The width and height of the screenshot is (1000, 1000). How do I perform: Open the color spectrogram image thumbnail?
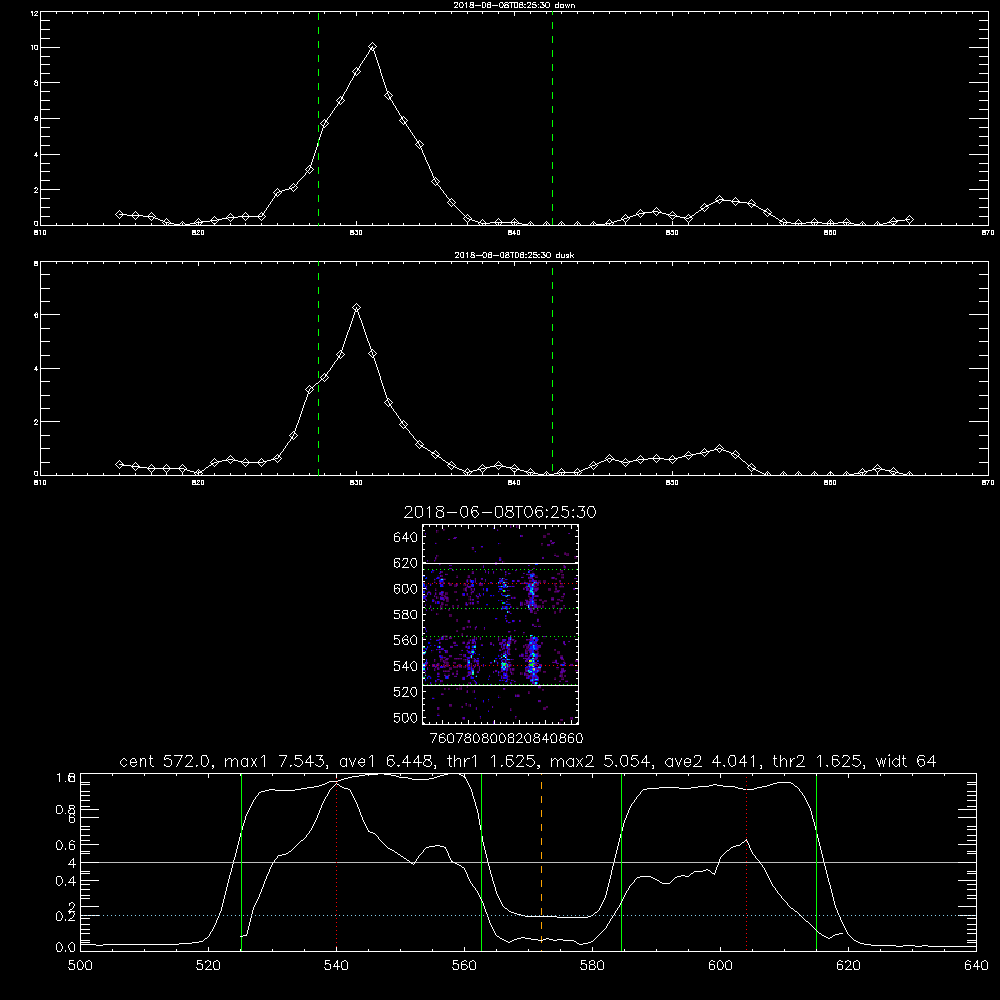coord(501,624)
